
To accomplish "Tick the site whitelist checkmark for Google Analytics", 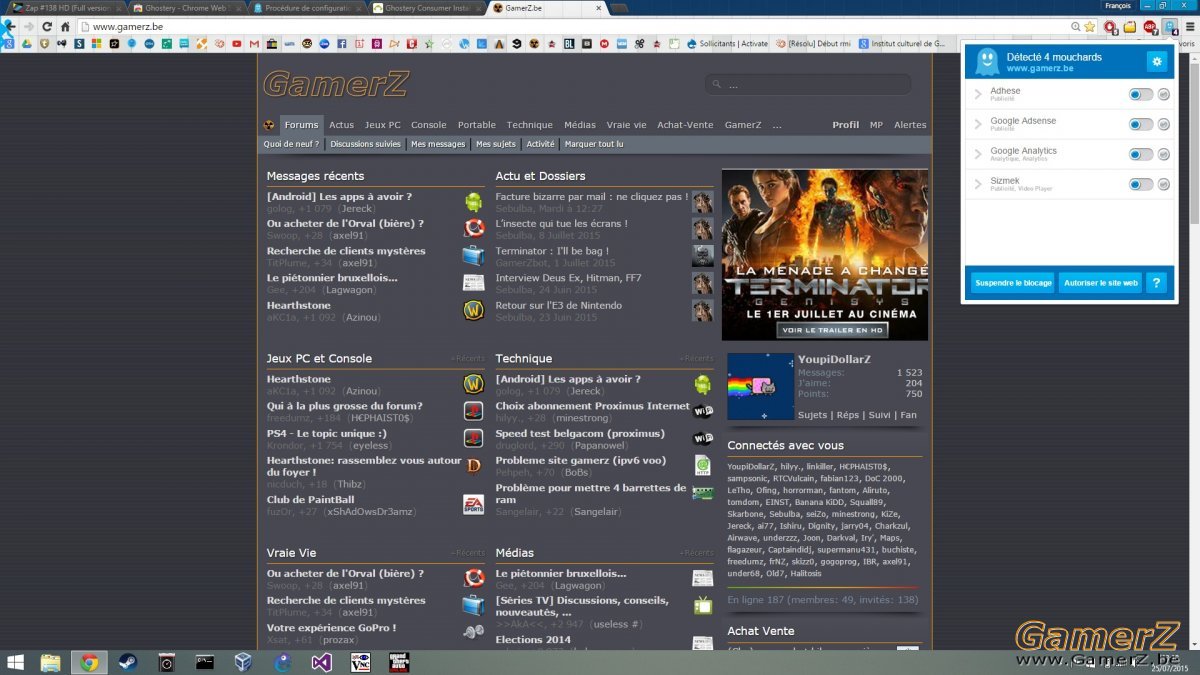I will click(x=1164, y=154).
